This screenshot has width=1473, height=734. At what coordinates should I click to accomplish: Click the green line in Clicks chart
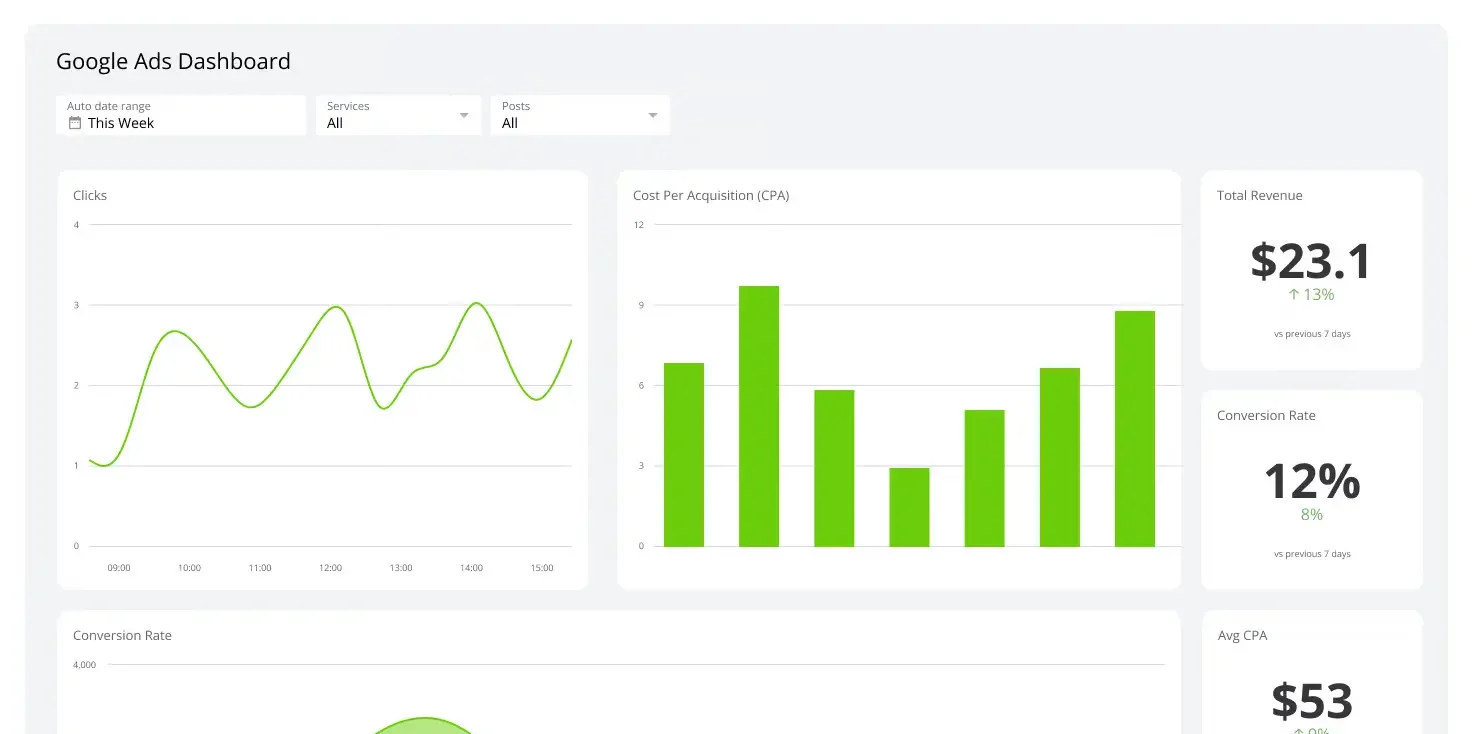coord(334,307)
